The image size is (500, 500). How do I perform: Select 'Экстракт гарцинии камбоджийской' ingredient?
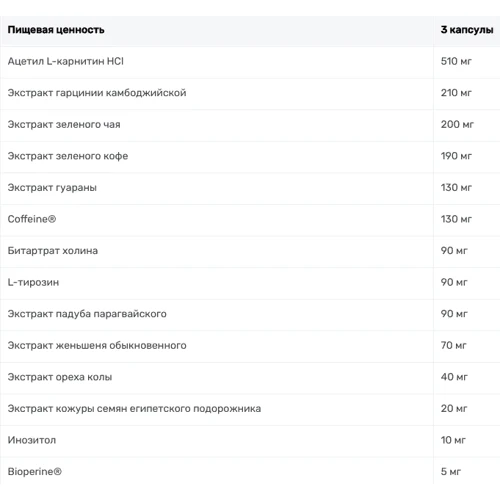[97, 93]
